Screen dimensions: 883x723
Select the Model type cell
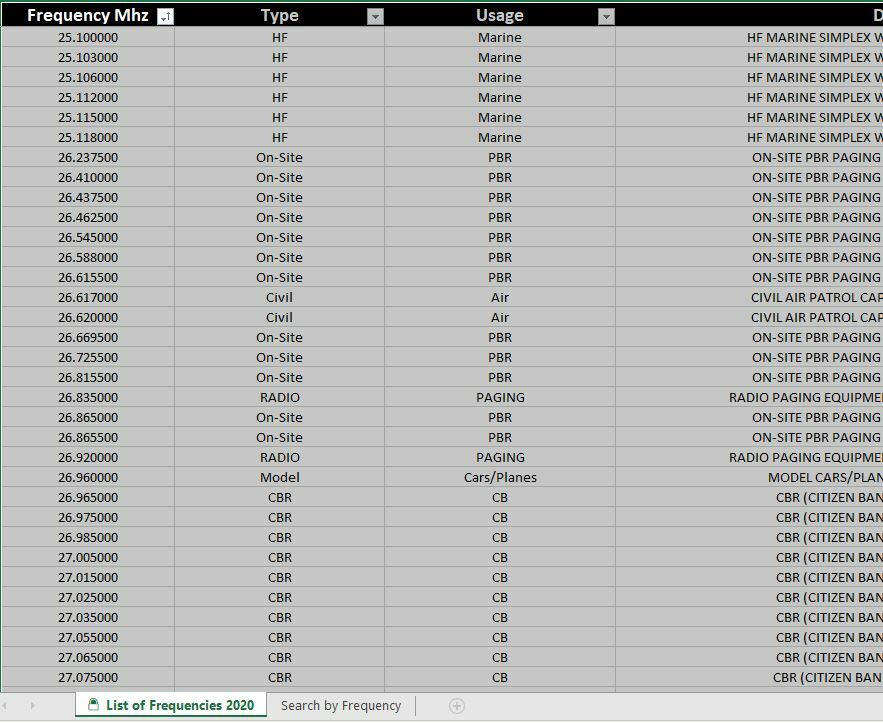(279, 477)
